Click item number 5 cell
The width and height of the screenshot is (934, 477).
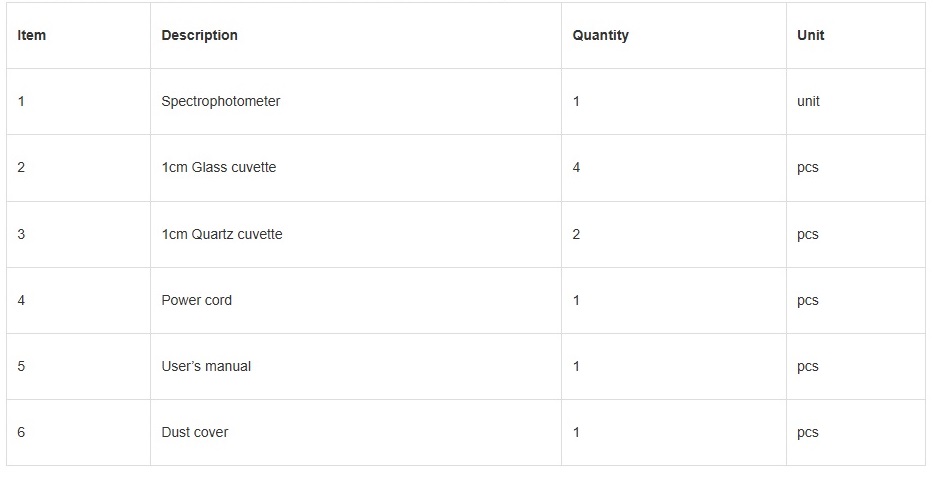(22, 366)
